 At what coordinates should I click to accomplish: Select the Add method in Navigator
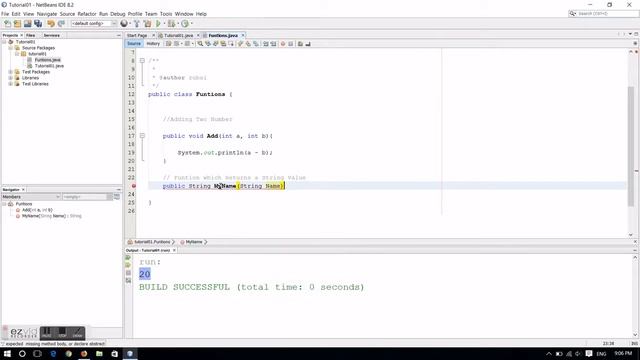(37, 210)
